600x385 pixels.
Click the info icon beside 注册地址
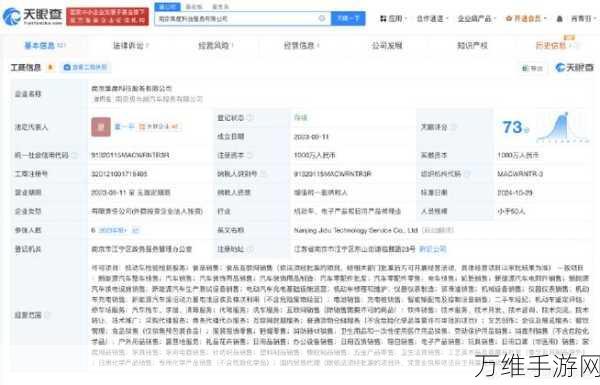250,249
